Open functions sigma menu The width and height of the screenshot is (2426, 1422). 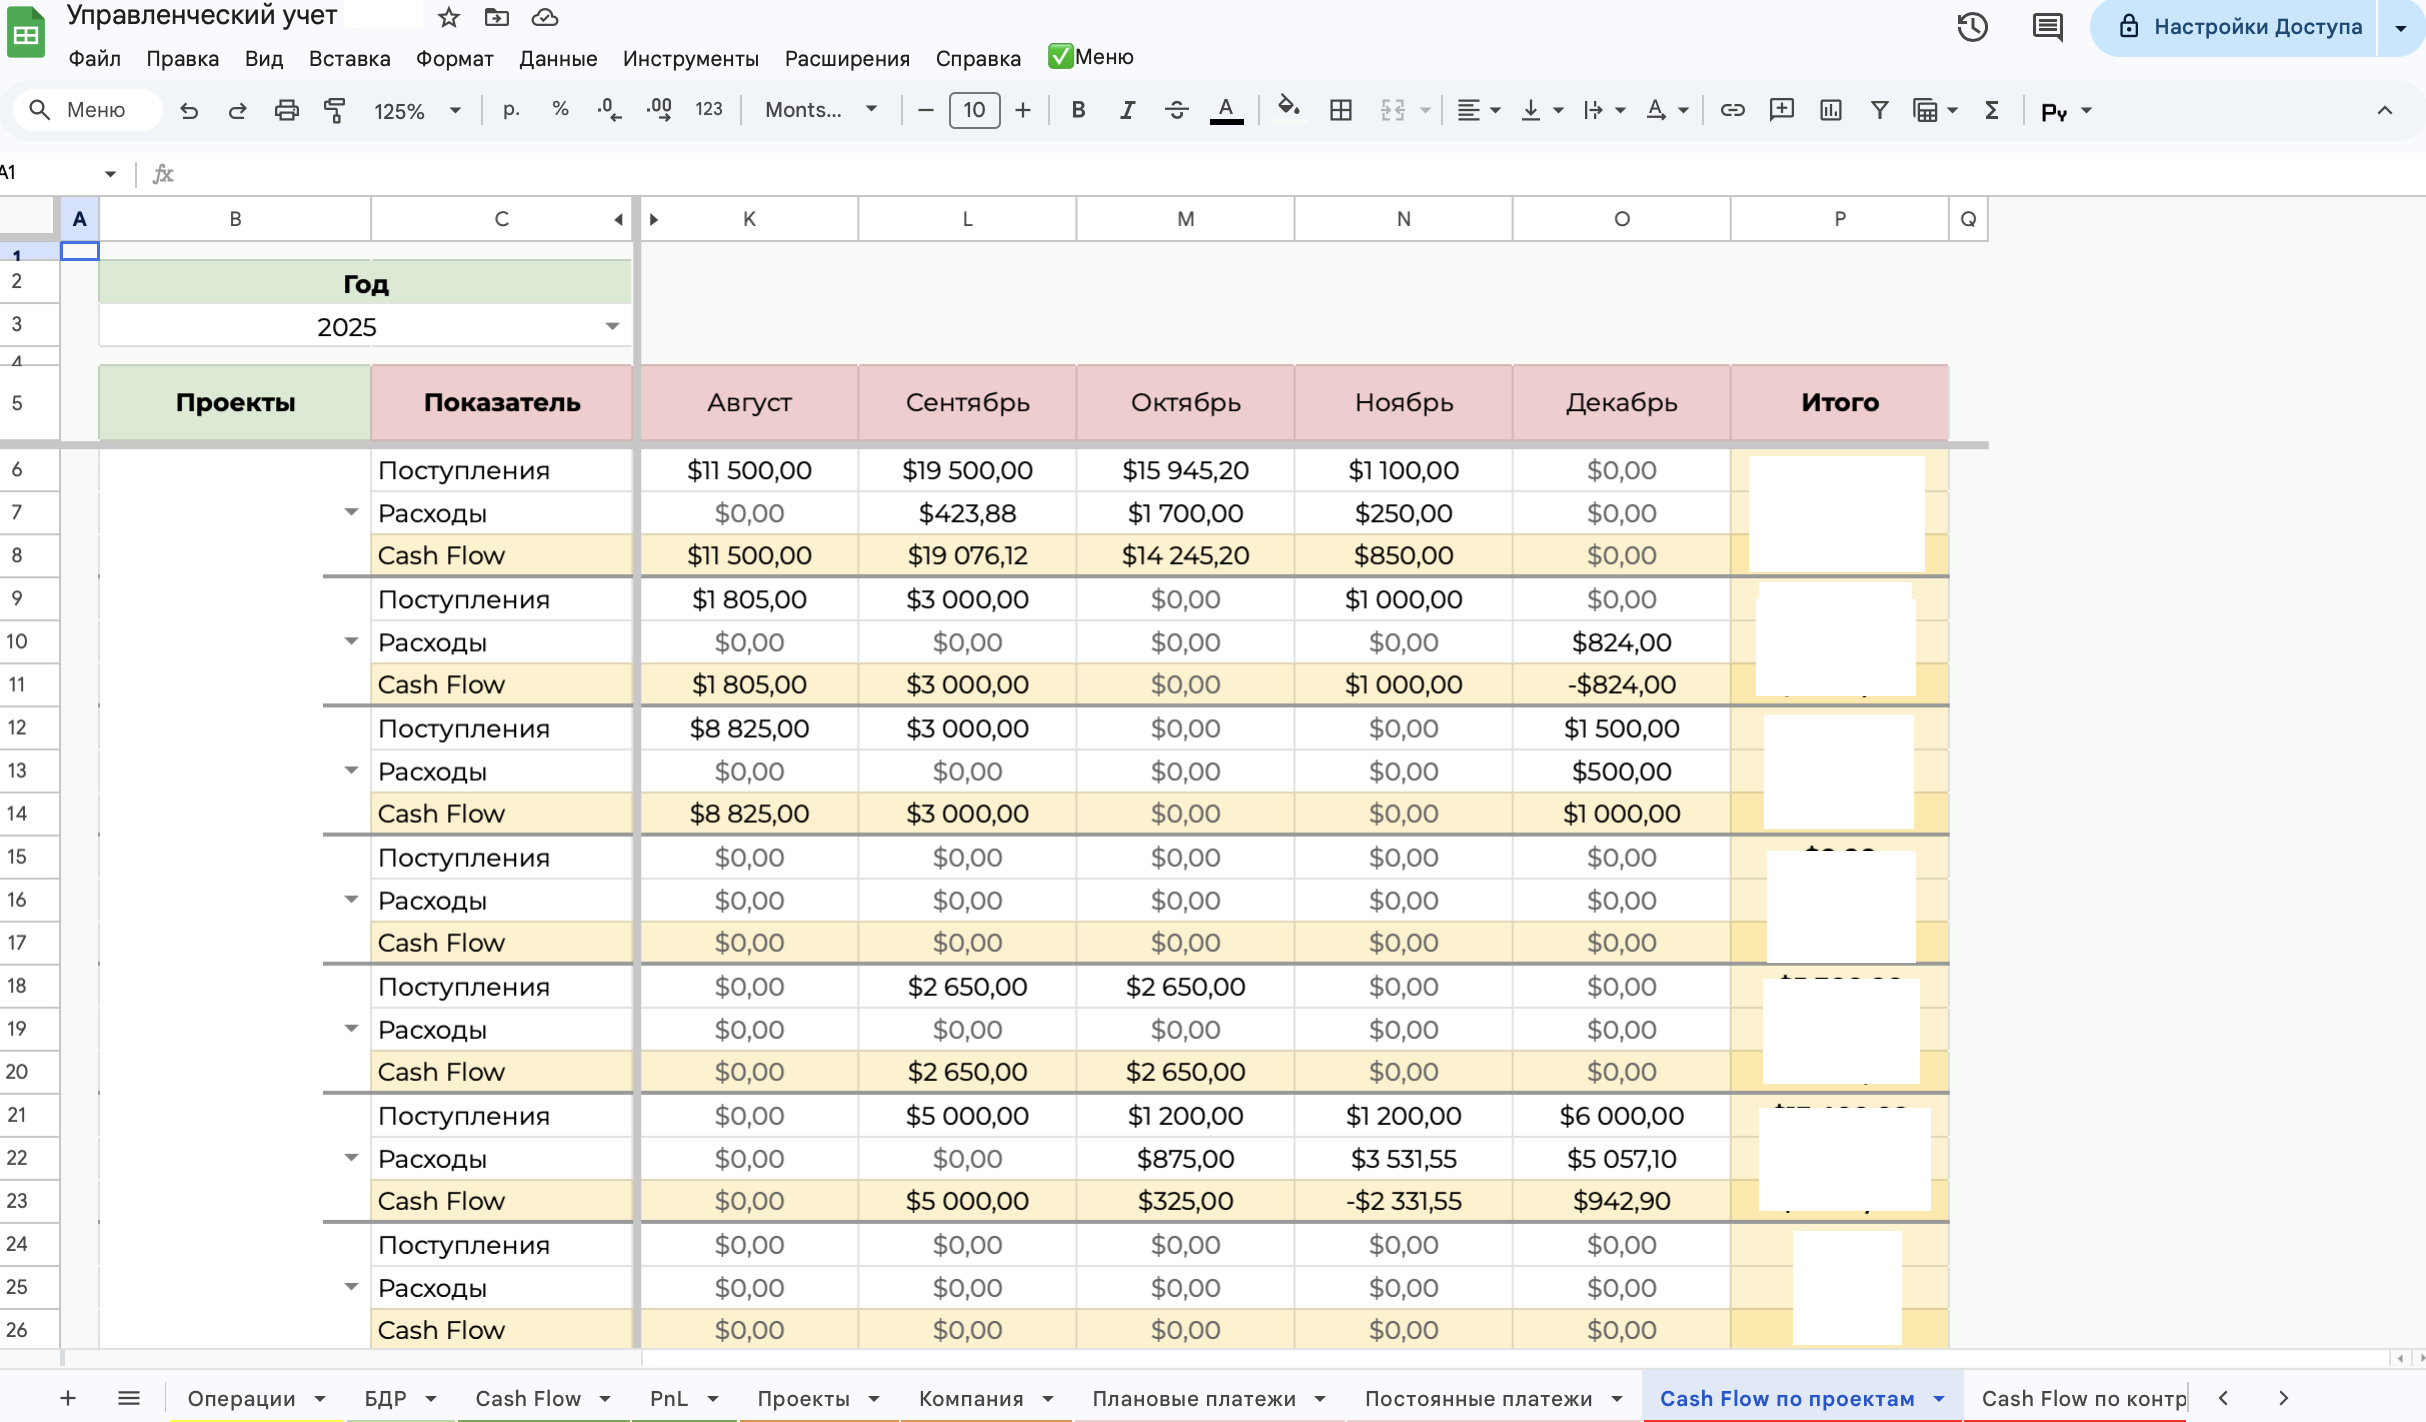click(1991, 110)
